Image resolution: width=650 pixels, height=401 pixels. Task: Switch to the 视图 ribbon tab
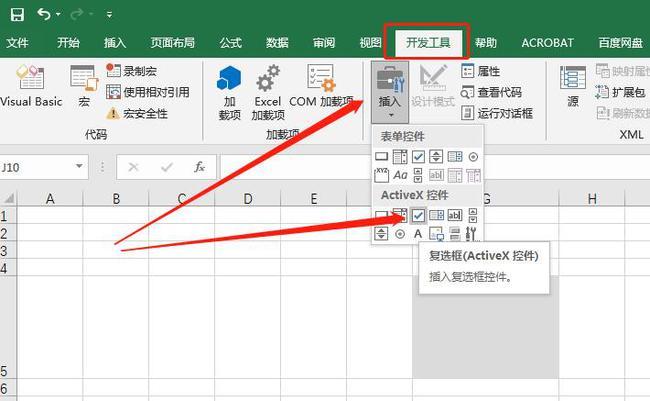[370, 43]
